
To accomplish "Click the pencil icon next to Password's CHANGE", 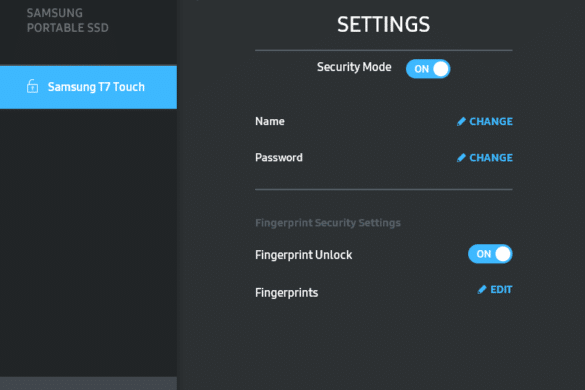I will pos(461,158).
